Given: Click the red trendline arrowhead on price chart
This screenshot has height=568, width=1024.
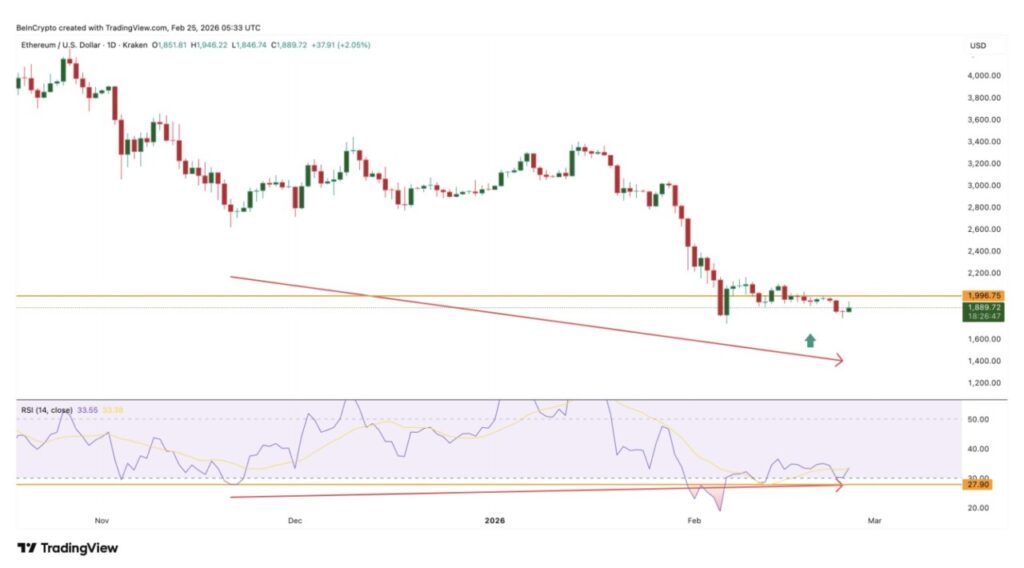Looking at the screenshot, I should click(838, 360).
